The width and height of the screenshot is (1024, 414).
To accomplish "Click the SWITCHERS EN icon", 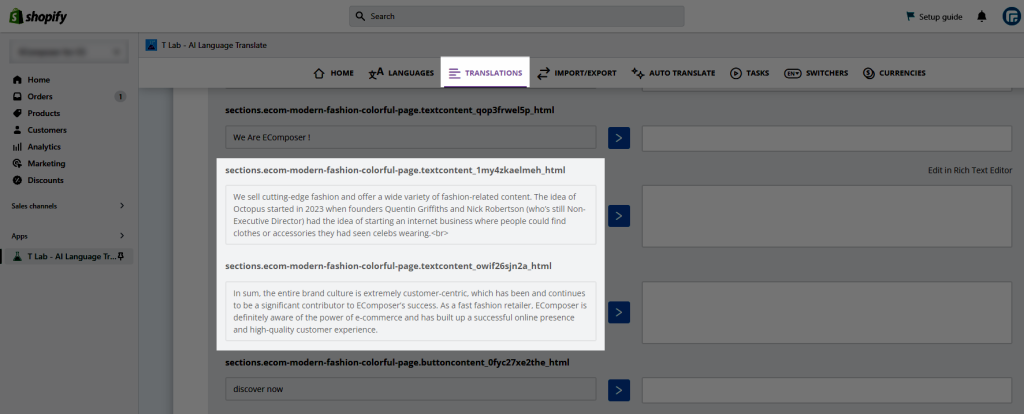I will 793,73.
